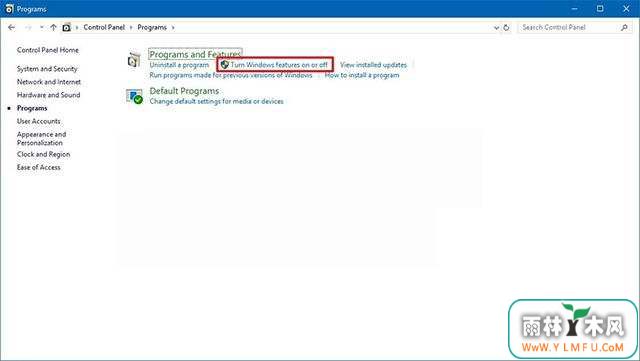Click the Programs window title bar icon
The height and width of the screenshot is (361, 640).
coord(9,9)
